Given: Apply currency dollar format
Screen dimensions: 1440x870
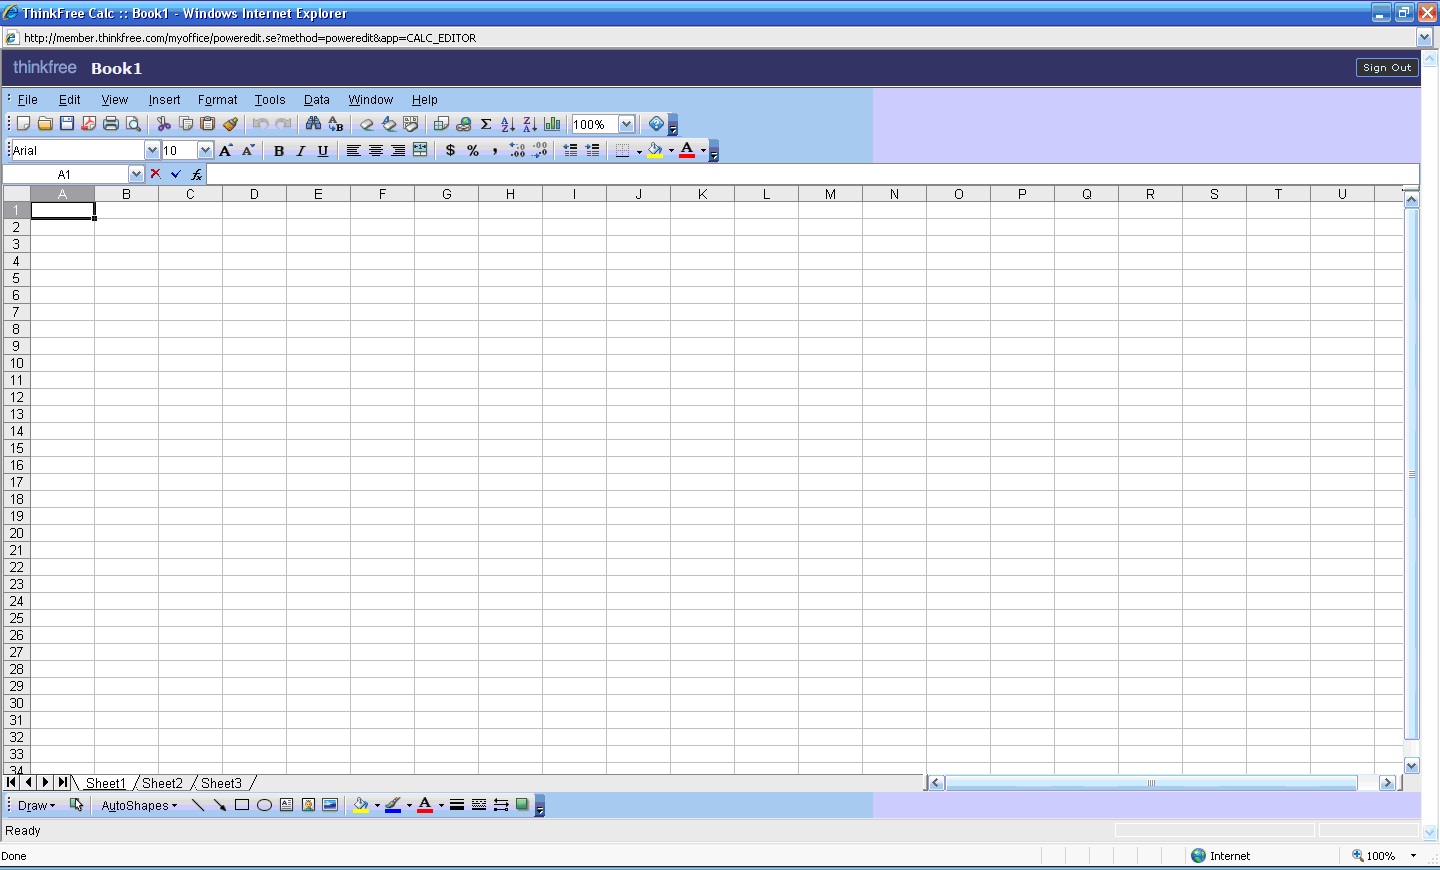Looking at the screenshot, I should click(x=450, y=150).
